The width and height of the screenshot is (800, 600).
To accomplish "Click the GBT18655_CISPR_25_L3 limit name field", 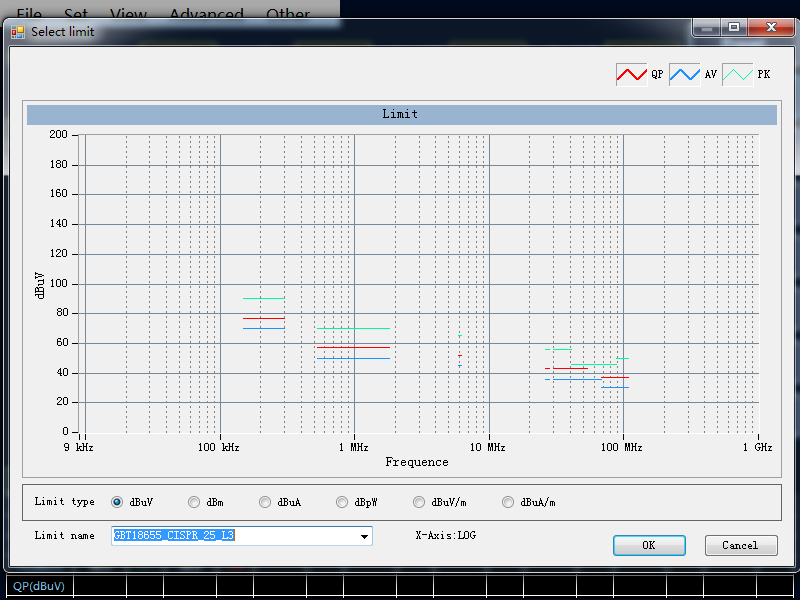I will coord(235,536).
